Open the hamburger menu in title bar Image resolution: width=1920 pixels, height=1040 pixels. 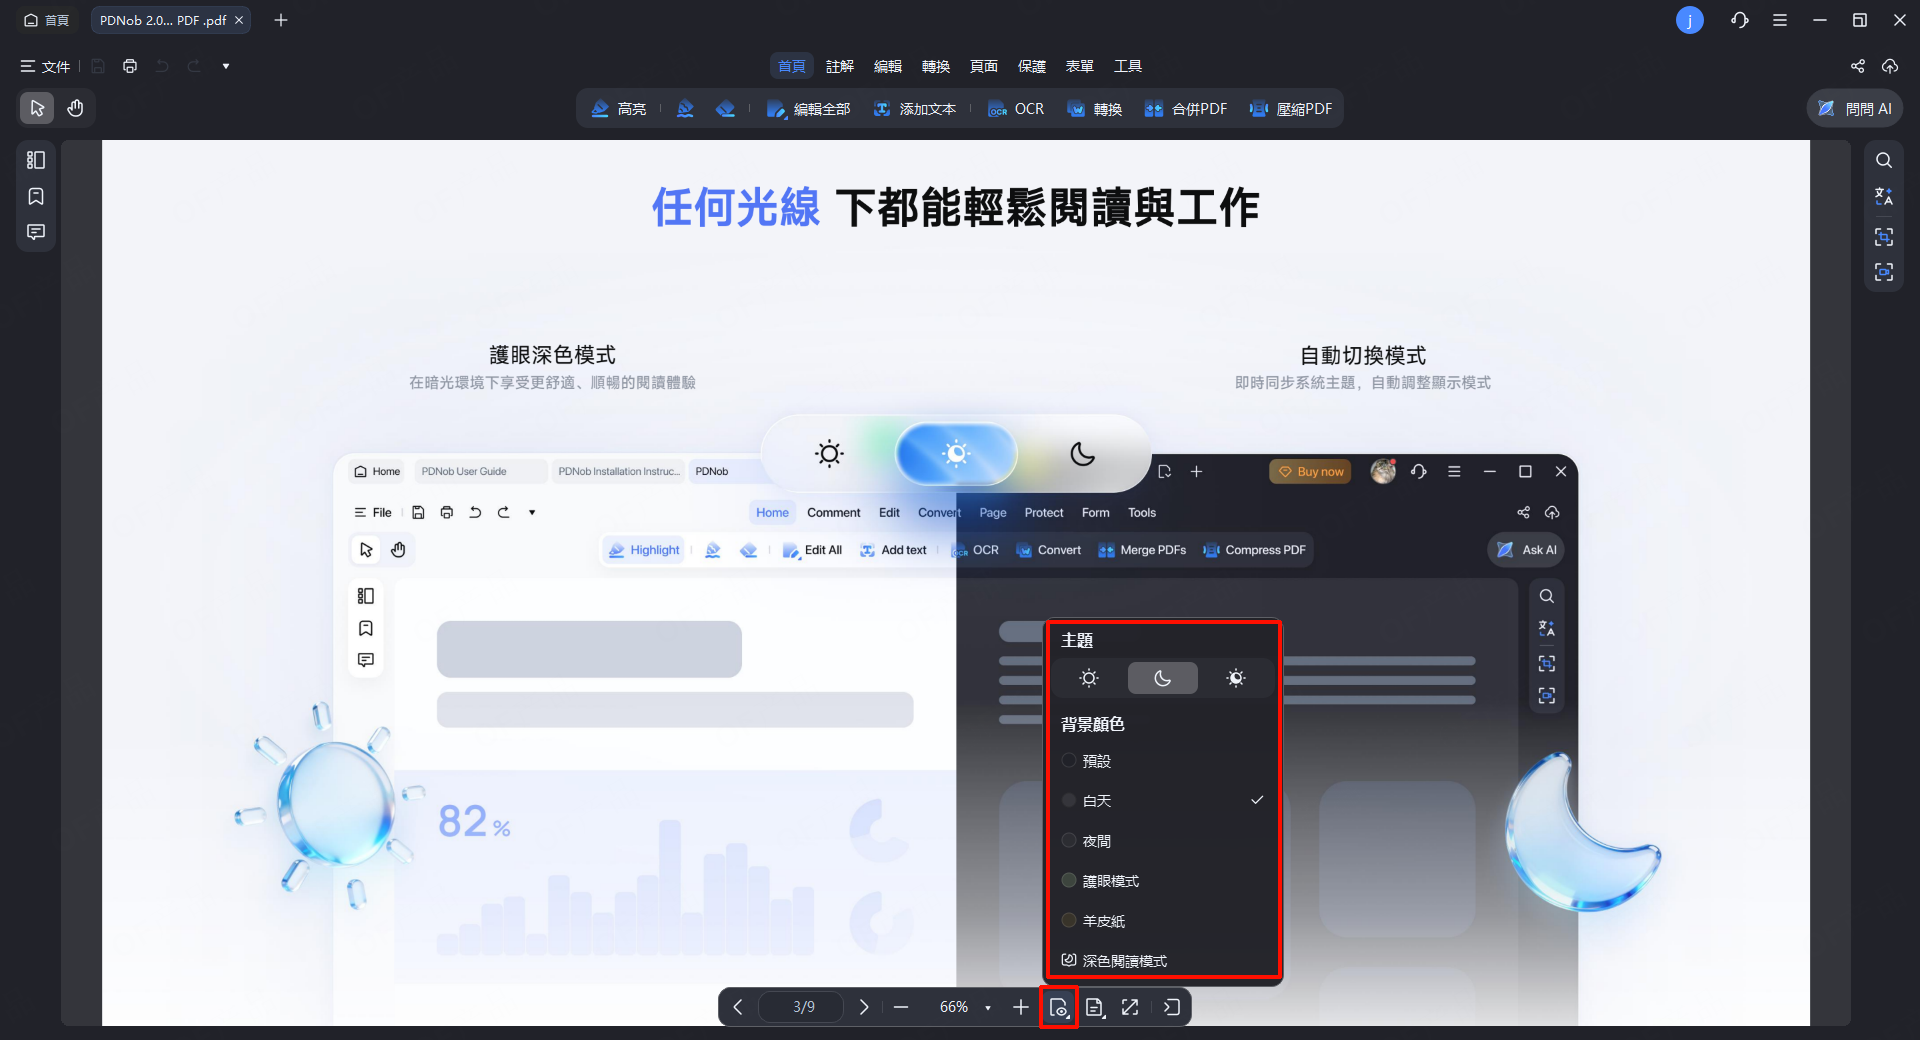1780,20
